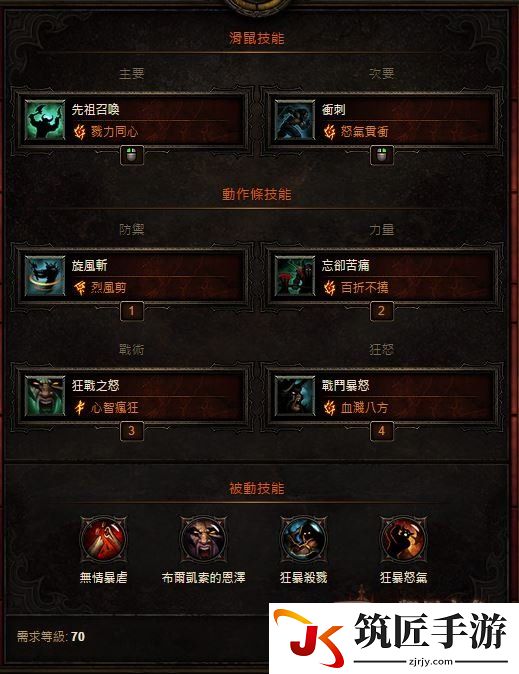Click the 布爾凱索的恩澤 passive icon
This screenshot has width=519, height=674.
click(x=203, y=539)
